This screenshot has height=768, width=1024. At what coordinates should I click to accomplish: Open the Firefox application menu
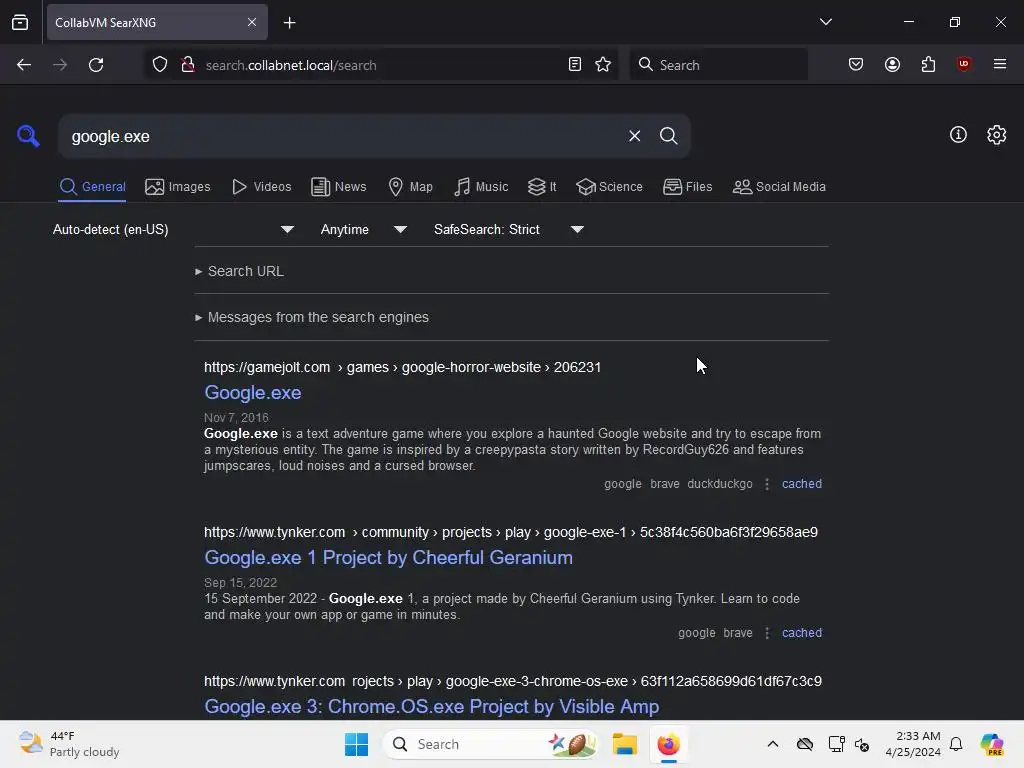click(x=999, y=64)
